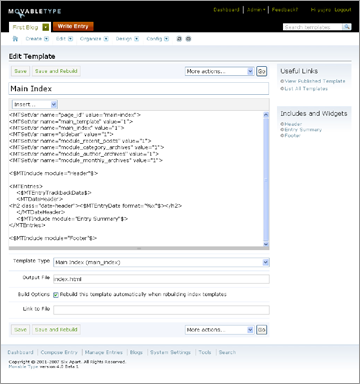
Task: Click the footer Blogs link
Action: click(x=136, y=352)
